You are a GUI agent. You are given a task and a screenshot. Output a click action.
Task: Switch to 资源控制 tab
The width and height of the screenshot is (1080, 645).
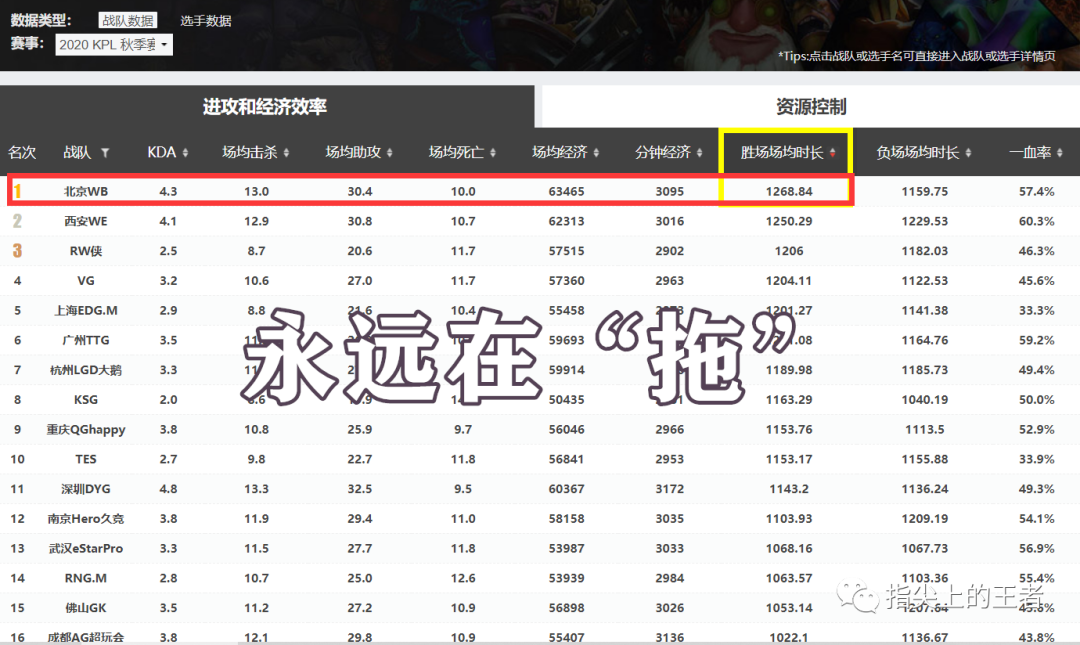pyautogui.click(x=811, y=107)
